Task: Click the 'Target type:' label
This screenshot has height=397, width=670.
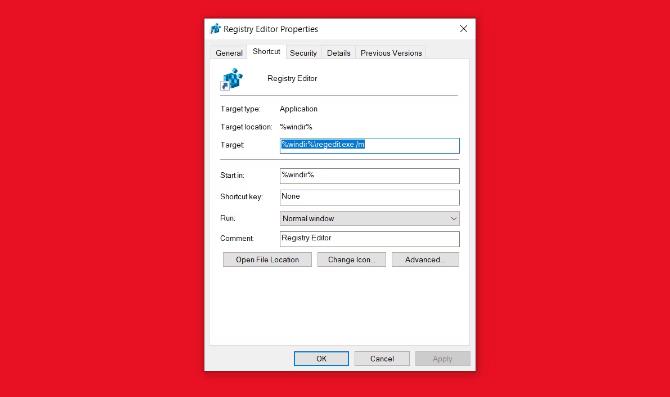Action: (240, 109)
